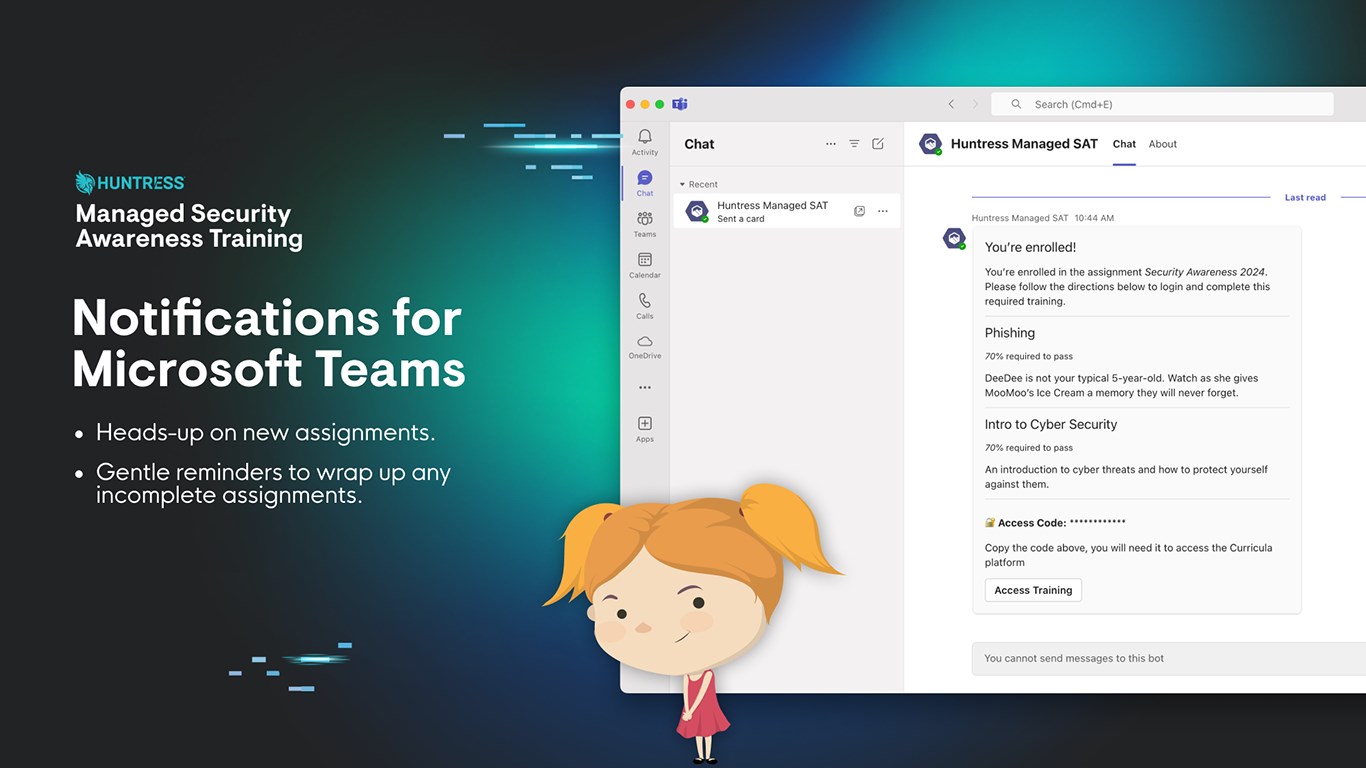Click the search magnifier icon
This screenshot has height=768, width=1366.
(1016, 104)
